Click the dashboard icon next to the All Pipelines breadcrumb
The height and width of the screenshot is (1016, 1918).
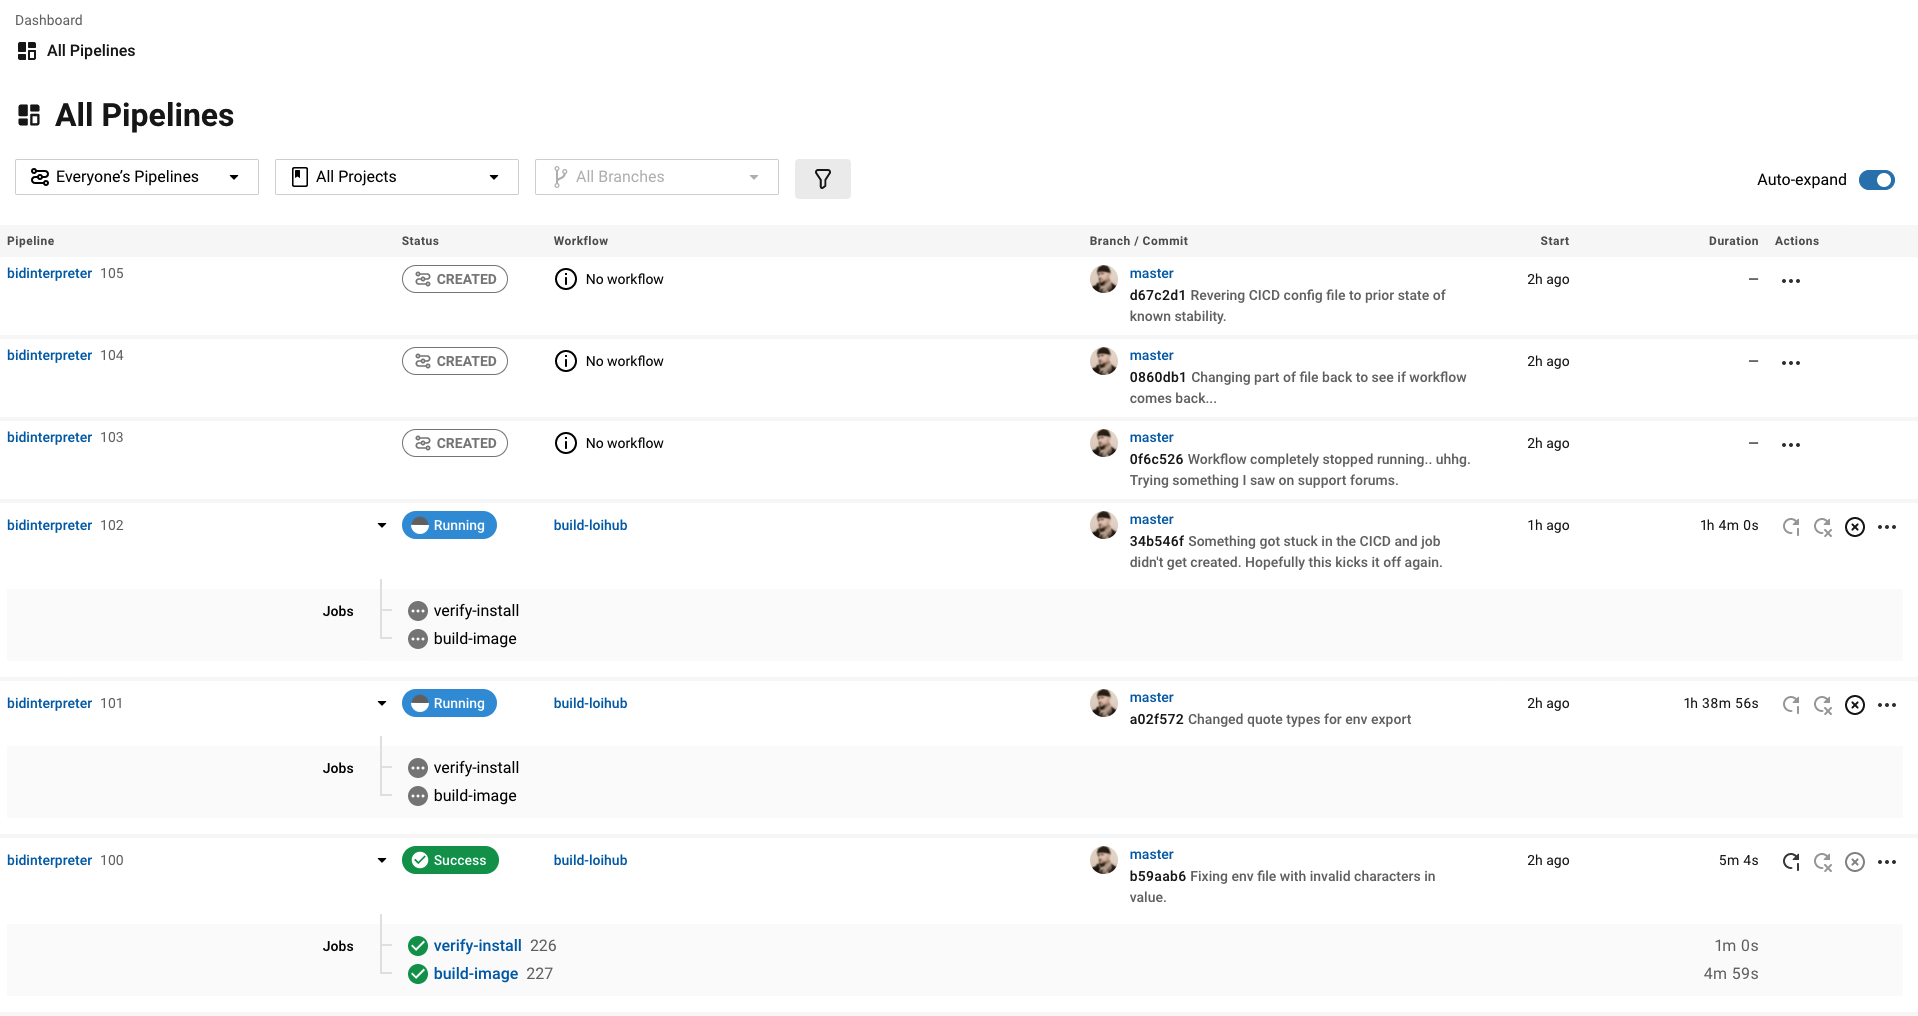click(x=27, y=51)
